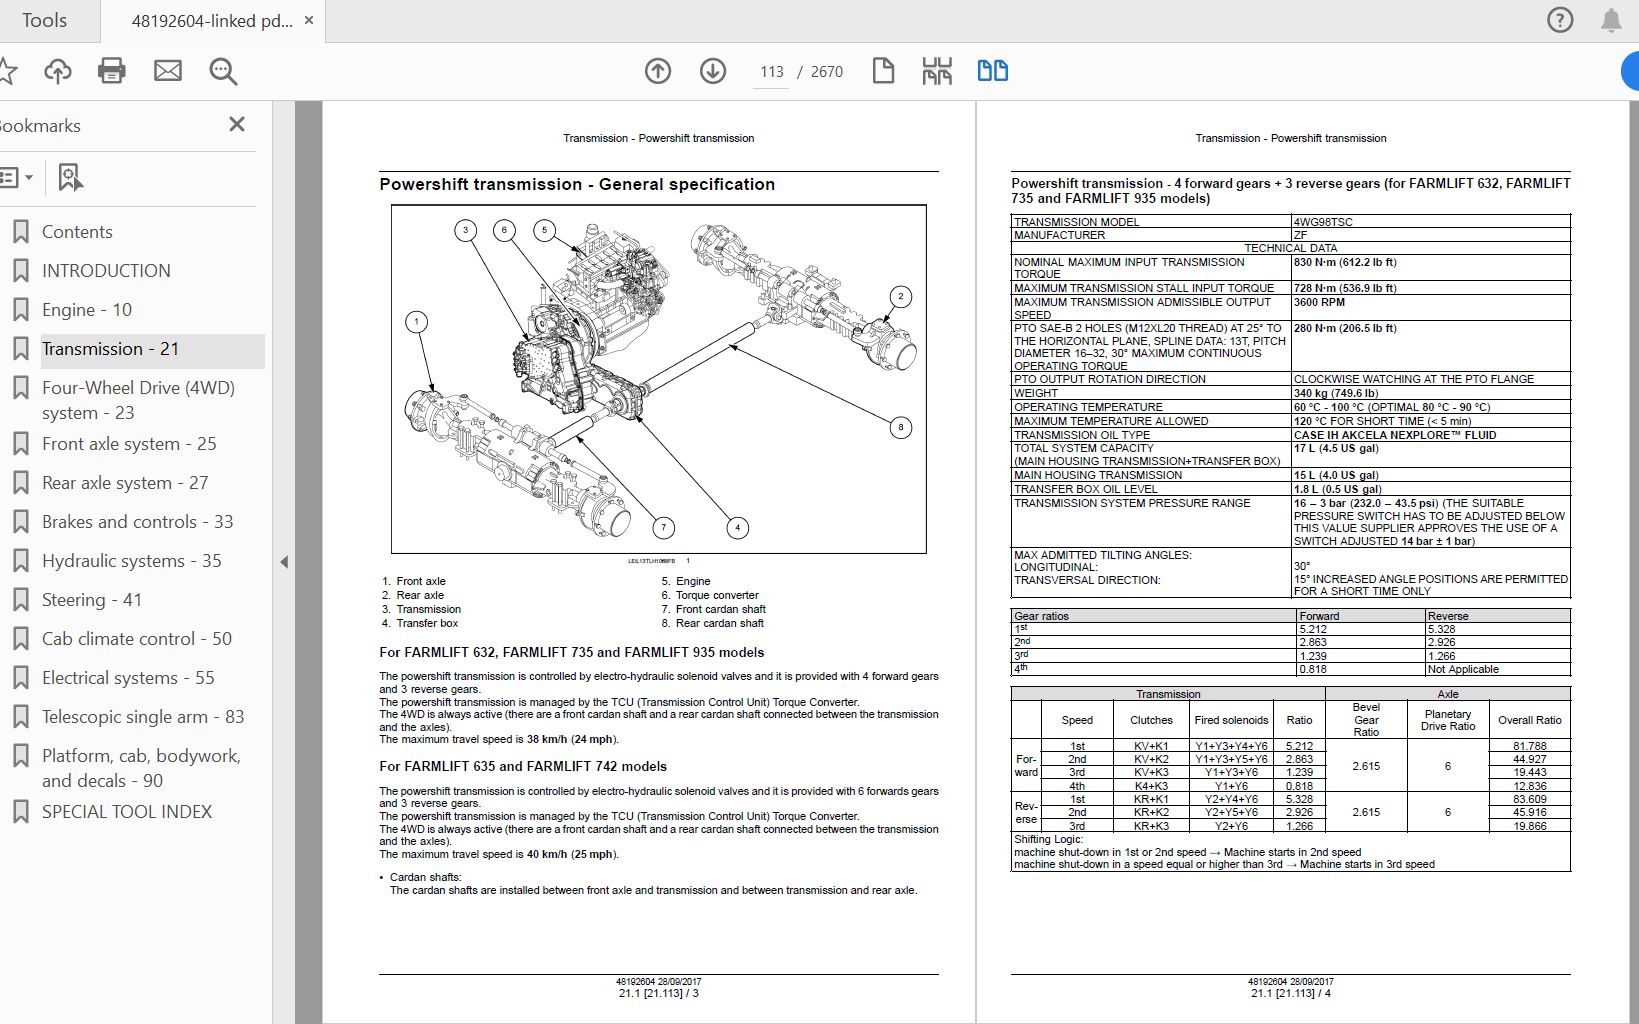The width and height of the screenshot is (1639, 1024).
Task: Go to next page arrow
Action: (x=713, y=71)
